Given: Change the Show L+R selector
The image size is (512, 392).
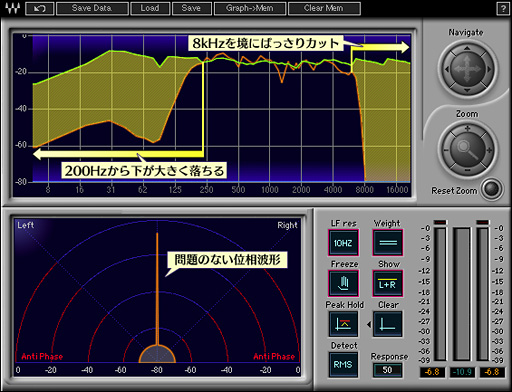Looking at the screenshot, I should click(x=387, y=283).
